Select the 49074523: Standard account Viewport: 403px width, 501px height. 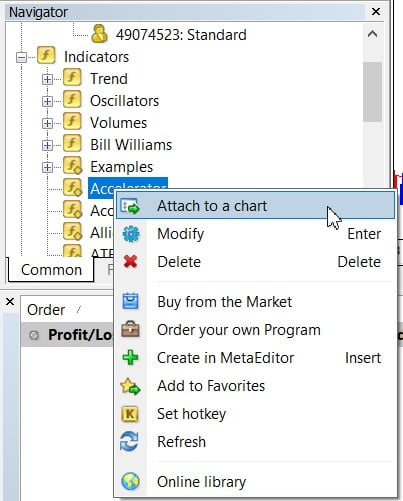(181, 35)
